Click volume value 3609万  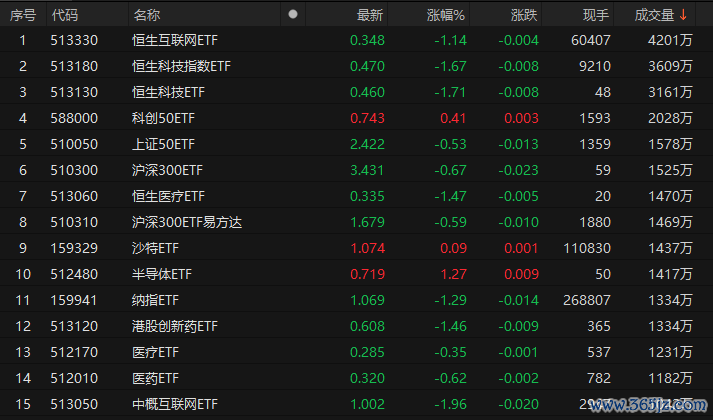pos(670,66)
